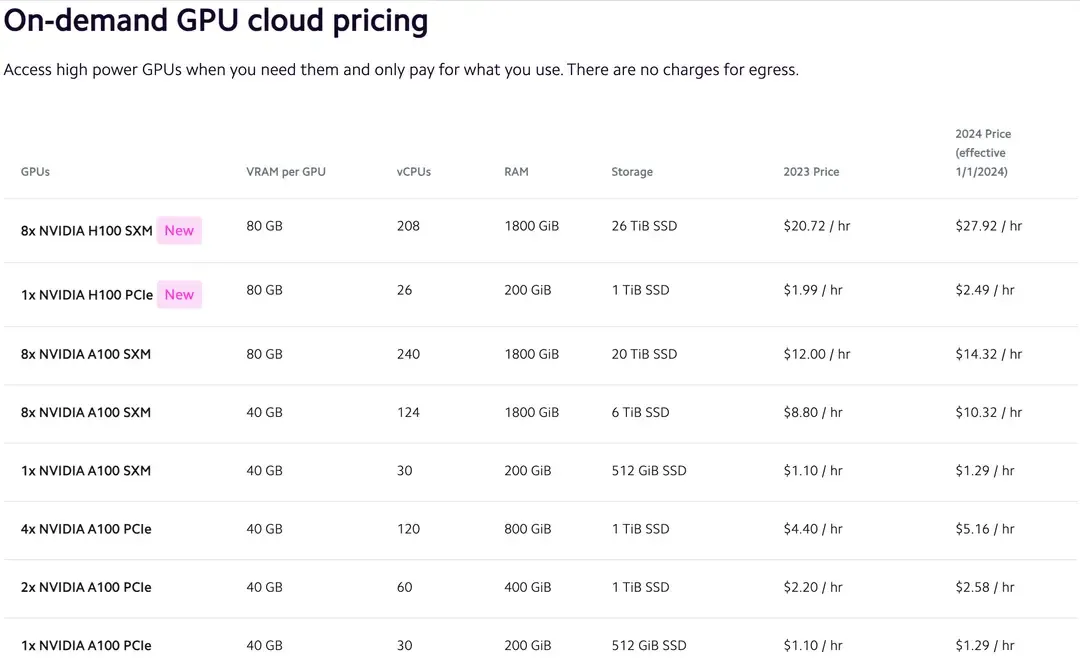1080x662 pixels.
Task: Click the New badge beside H100 PCIe
Action: click(179, 295)
